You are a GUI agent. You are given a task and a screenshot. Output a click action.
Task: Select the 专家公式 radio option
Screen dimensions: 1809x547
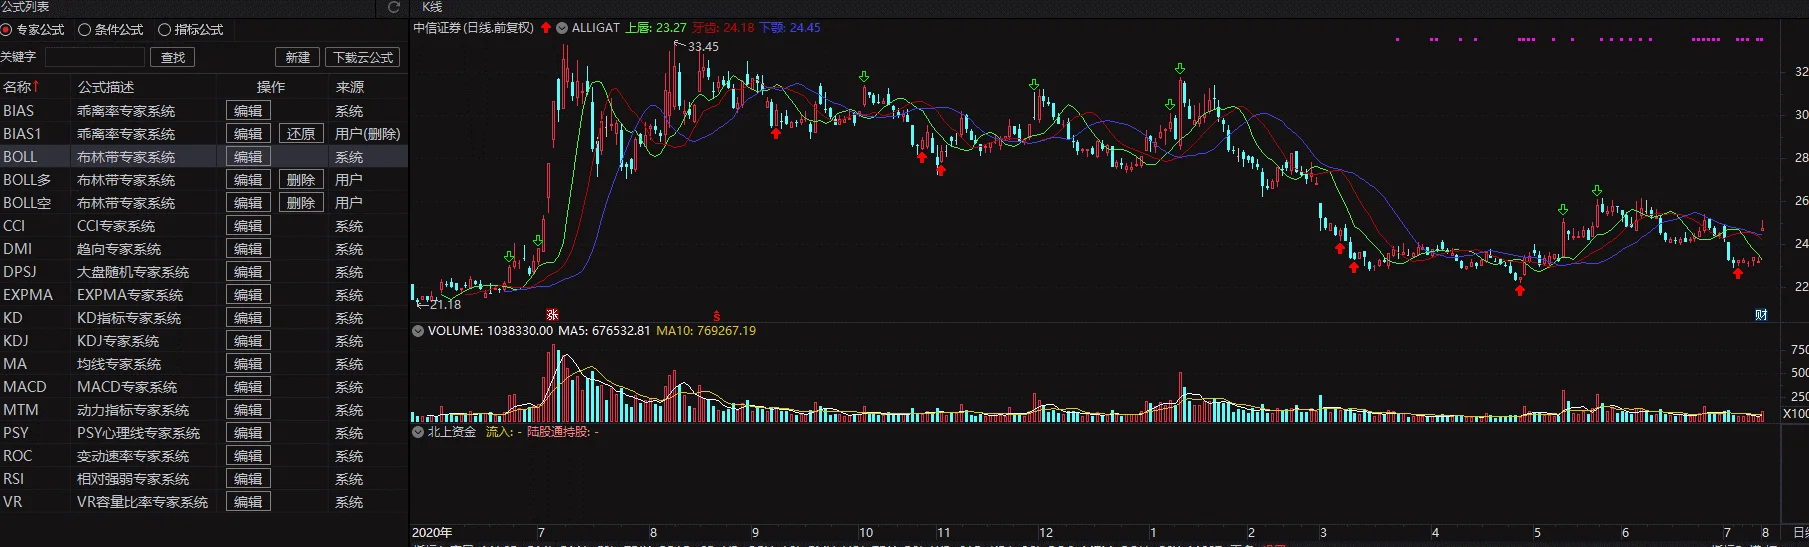tap(33, 30)
